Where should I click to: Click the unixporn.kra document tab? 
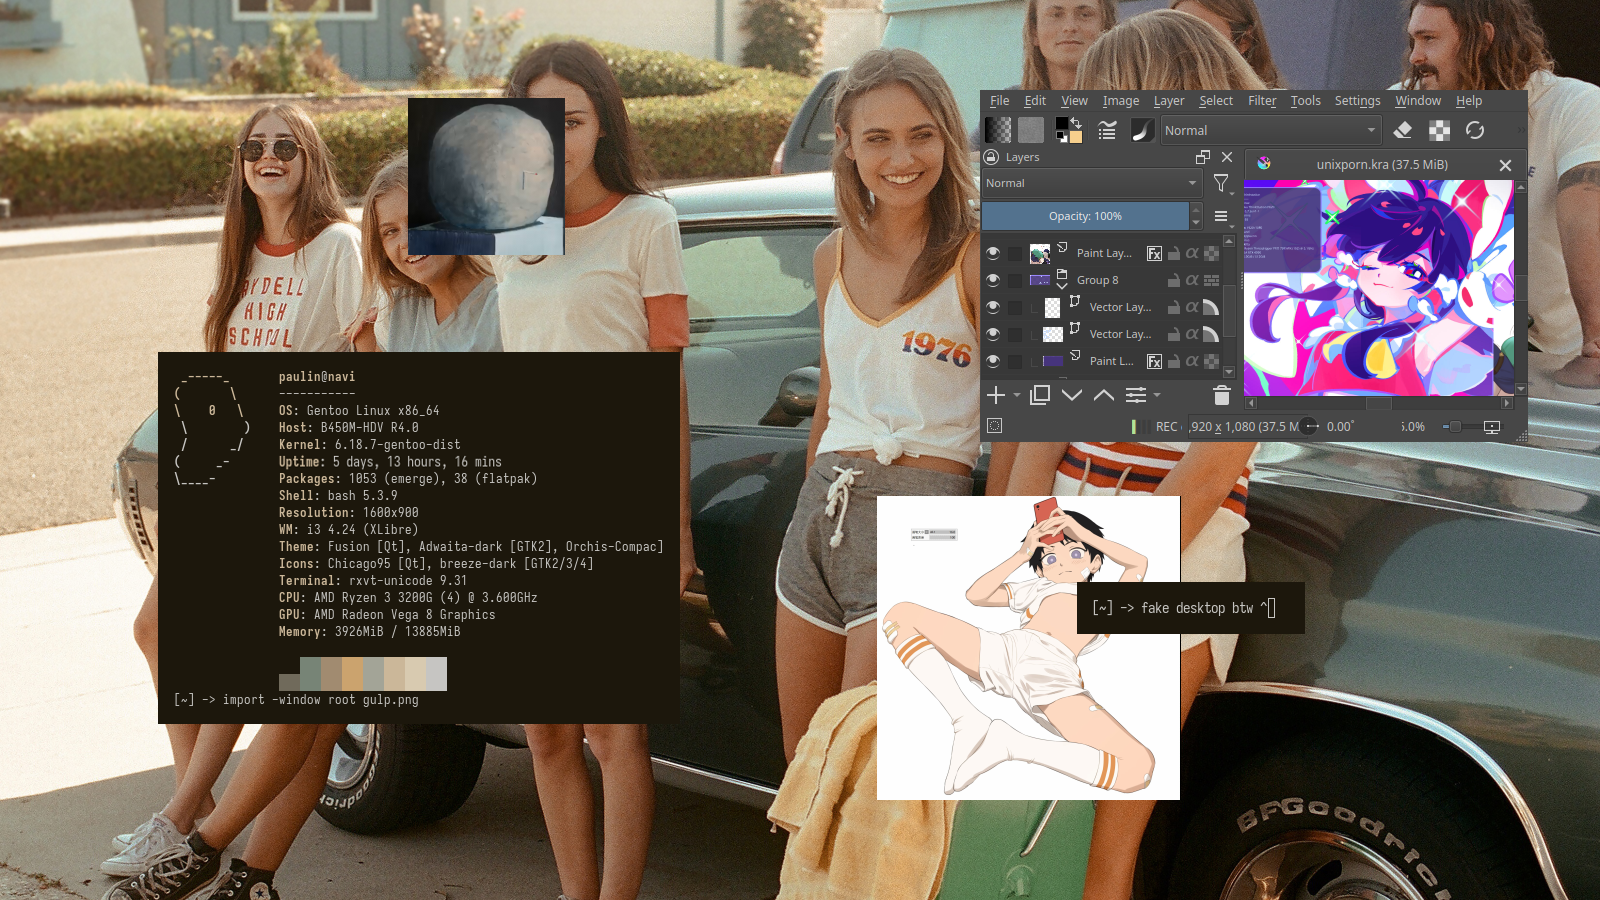pyautogui.click(x=1381, y=165)
